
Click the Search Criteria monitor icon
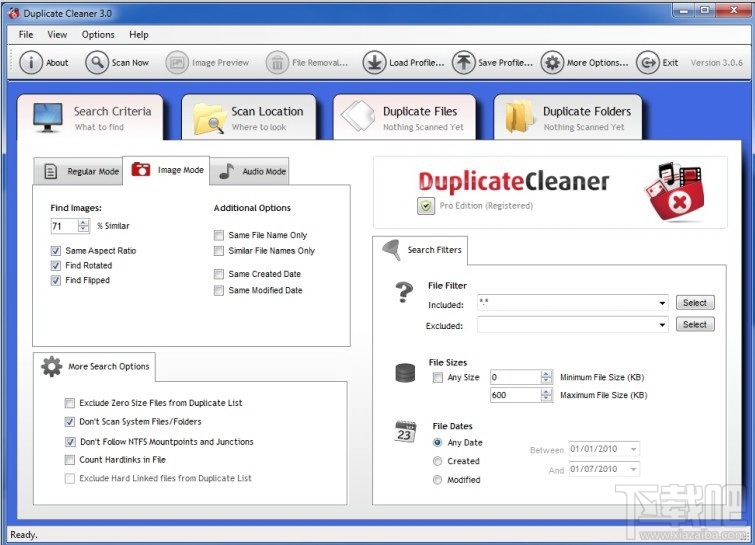[48, 118]
